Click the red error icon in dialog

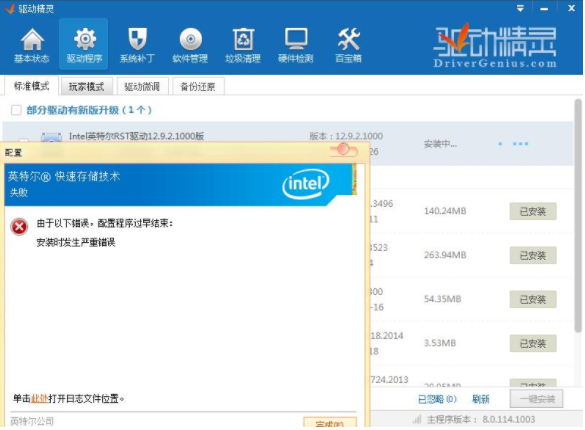(x=19, y=226)
